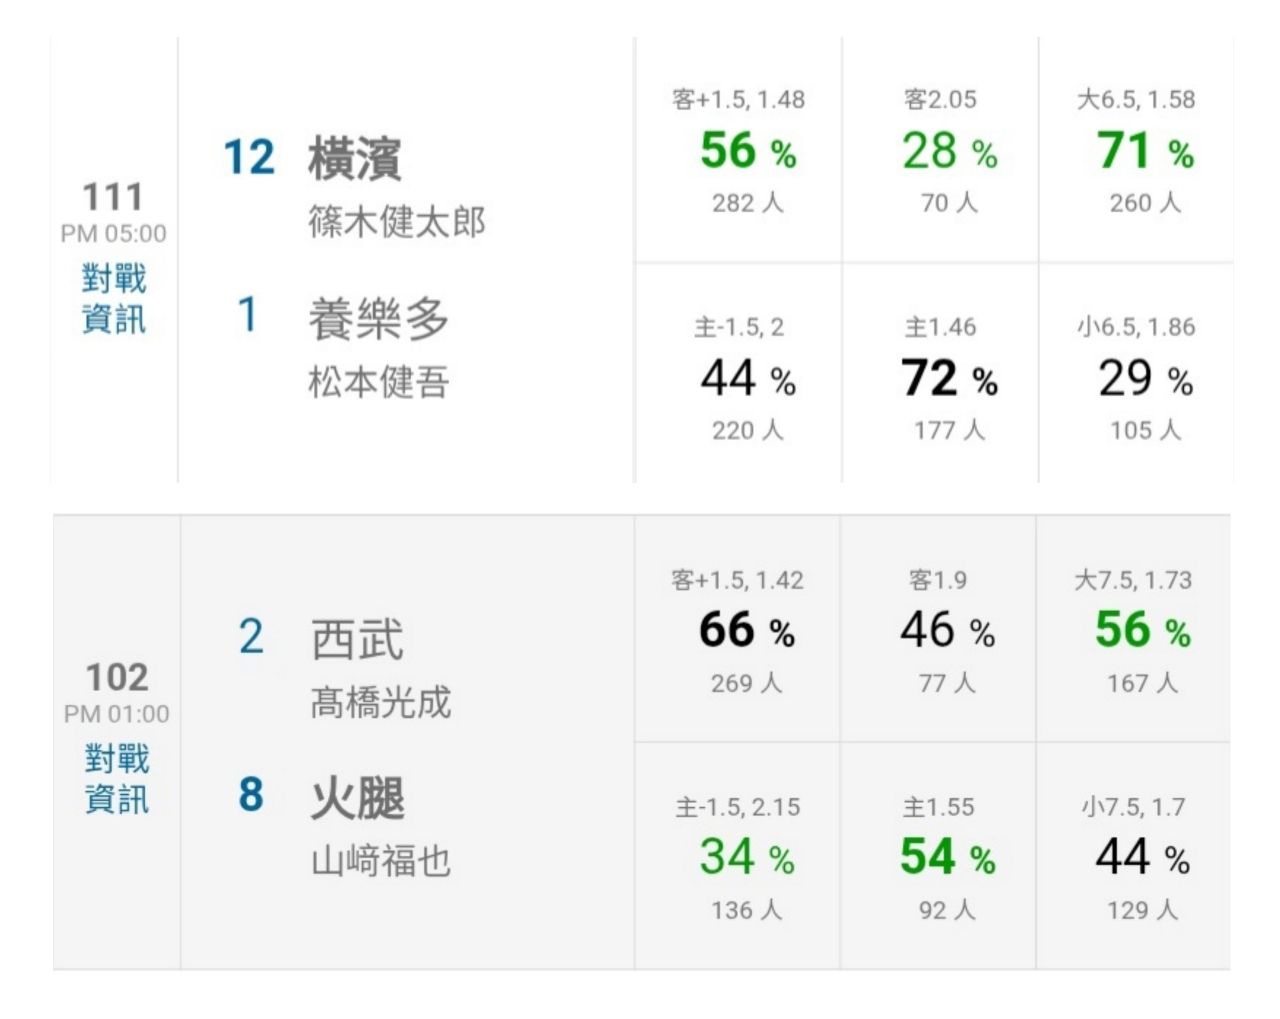The image size is (1280, 1019).
Task: Select 客2.05 moneyline cell with 28%
Action: (x=940, y=150)
